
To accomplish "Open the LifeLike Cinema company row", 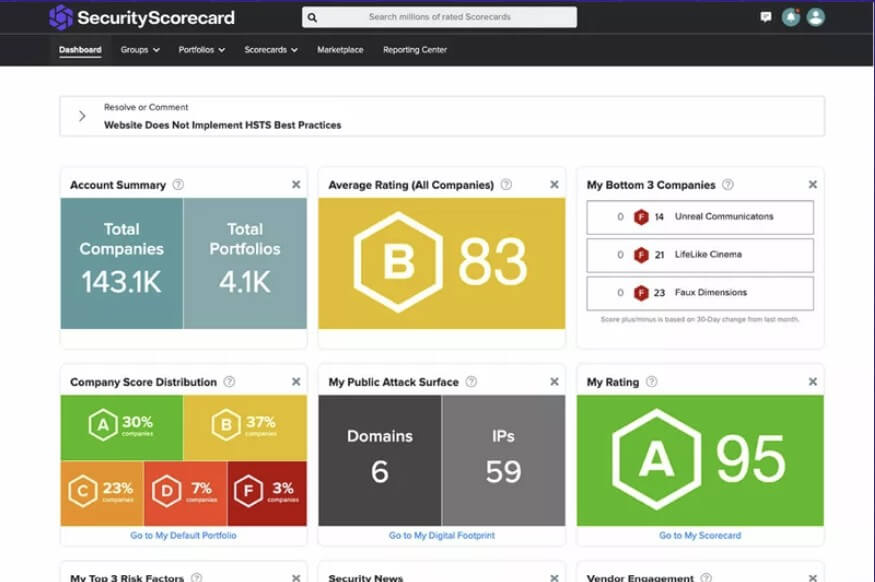I will [x=700, y=255].
